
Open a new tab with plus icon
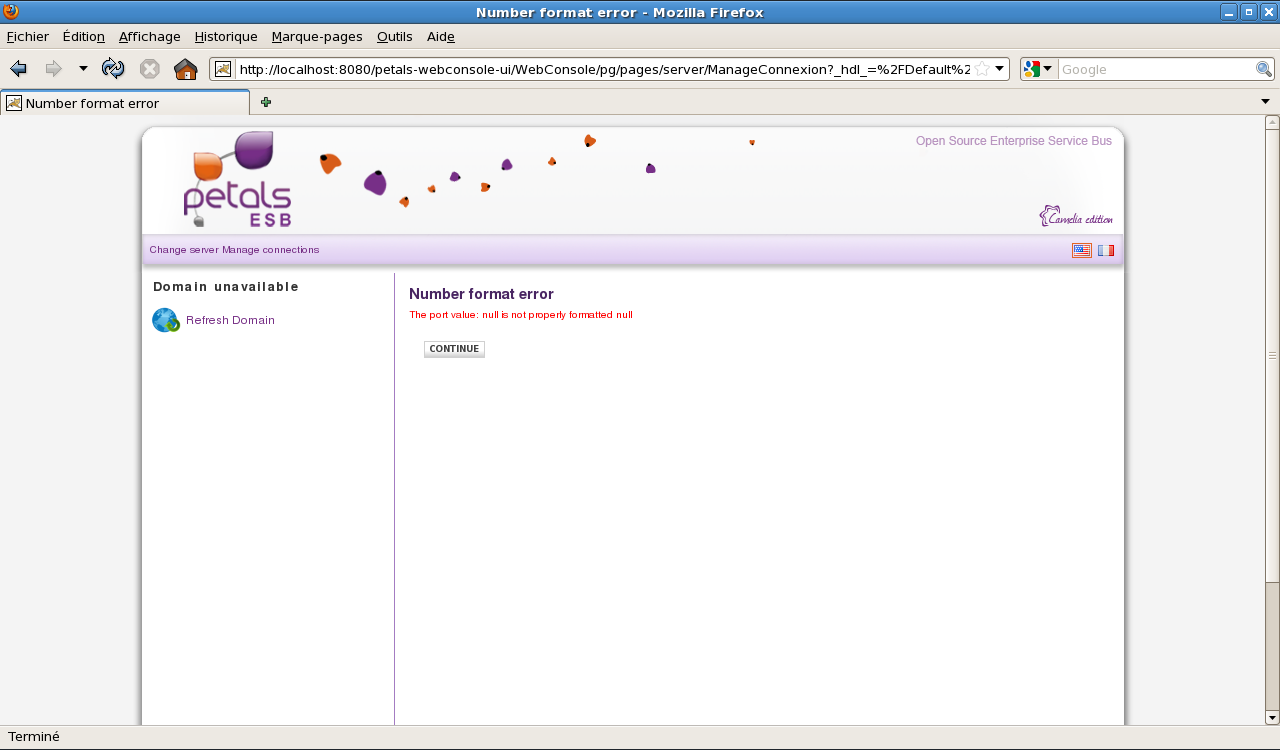(266, 102)
